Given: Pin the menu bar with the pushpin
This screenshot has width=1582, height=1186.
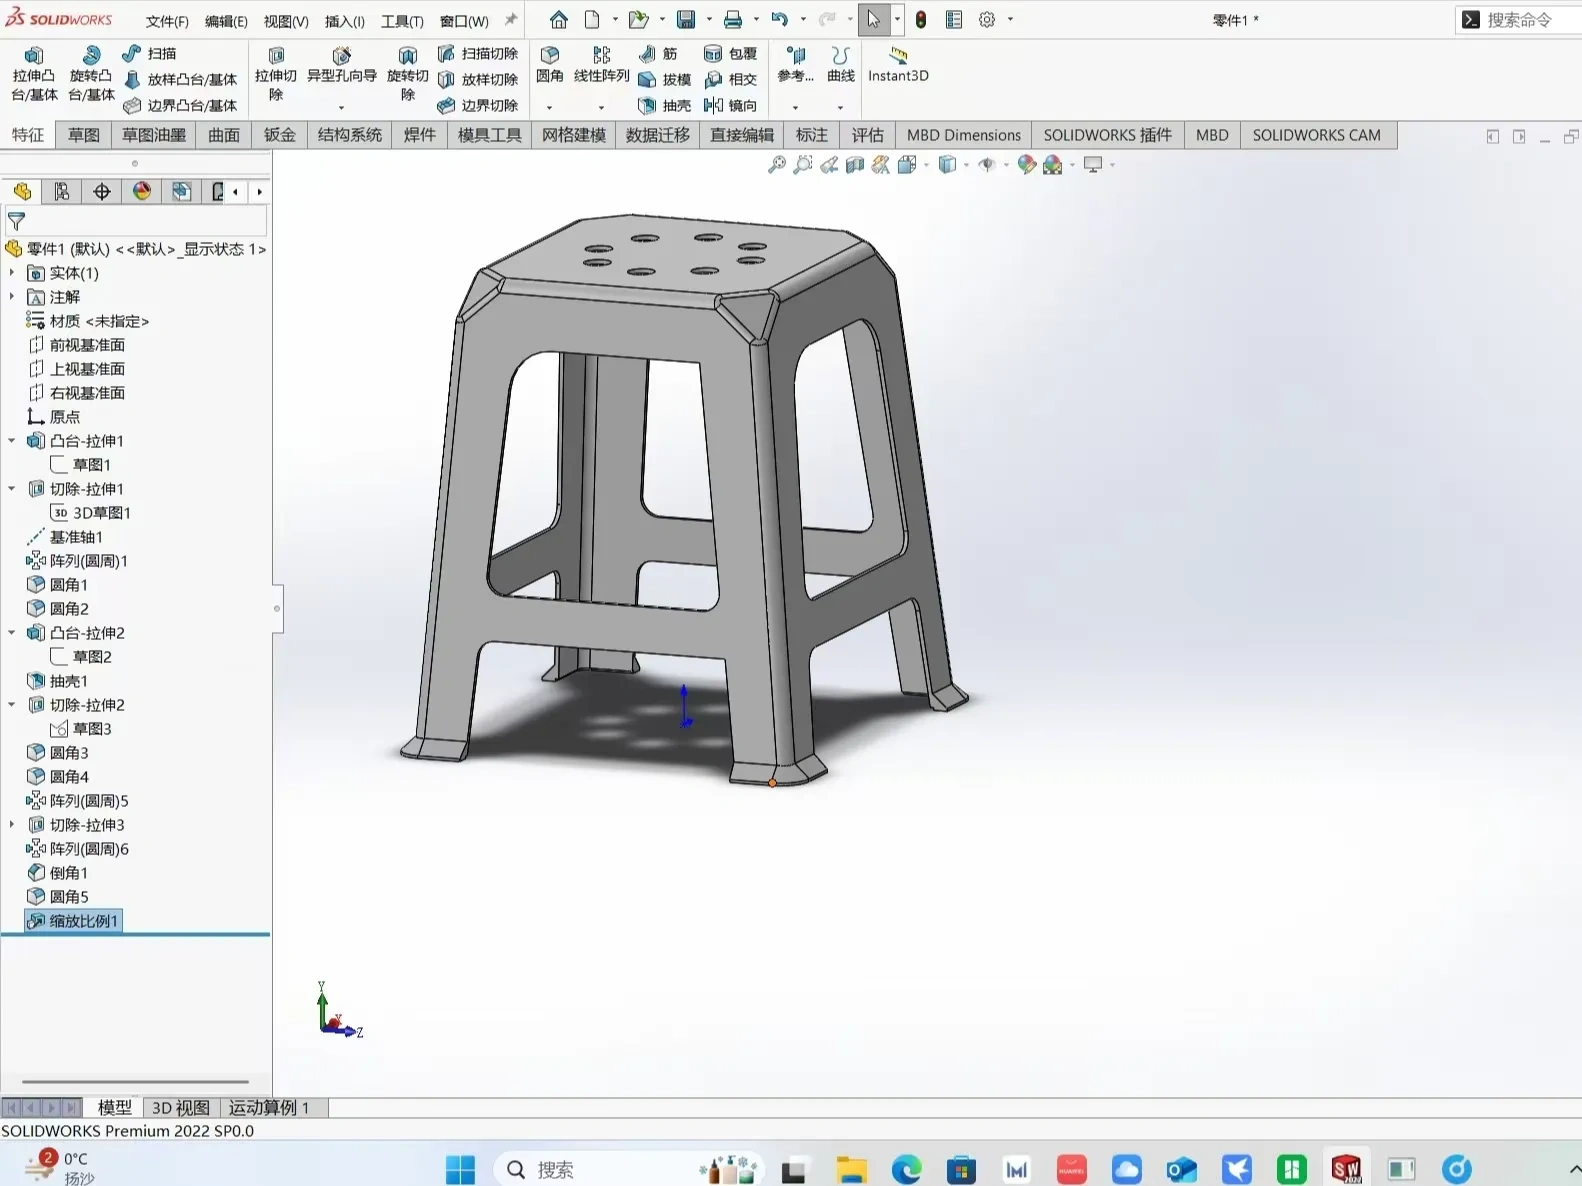Looking at the screenshot, I should 511,19.
